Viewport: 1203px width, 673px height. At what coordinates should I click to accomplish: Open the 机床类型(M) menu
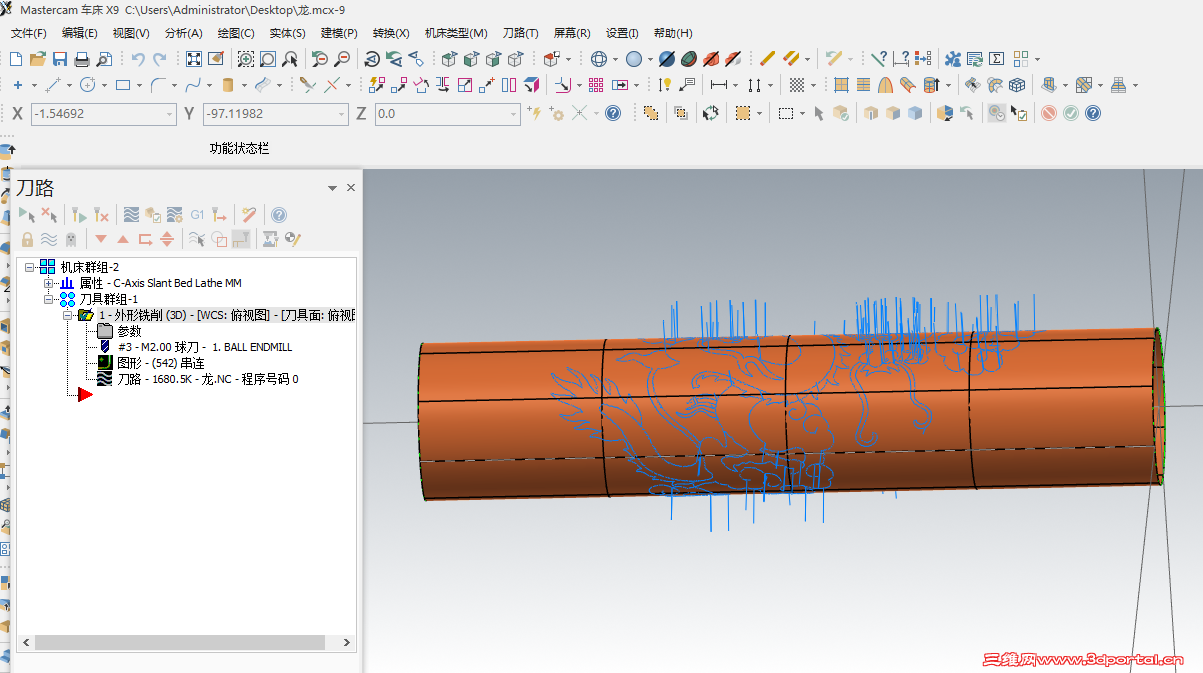[x=456, y=33]
